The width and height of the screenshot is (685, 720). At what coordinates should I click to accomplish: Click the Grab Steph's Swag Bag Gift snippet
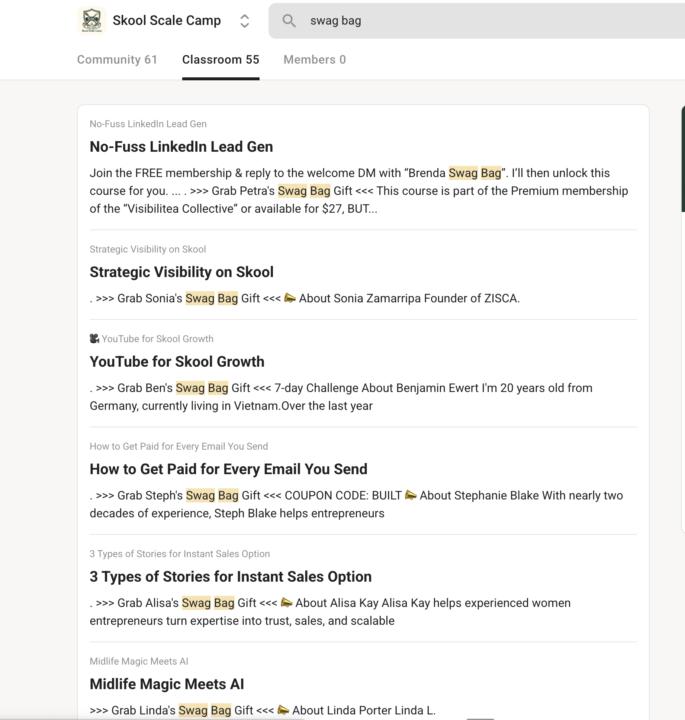(x=356, y=504)
